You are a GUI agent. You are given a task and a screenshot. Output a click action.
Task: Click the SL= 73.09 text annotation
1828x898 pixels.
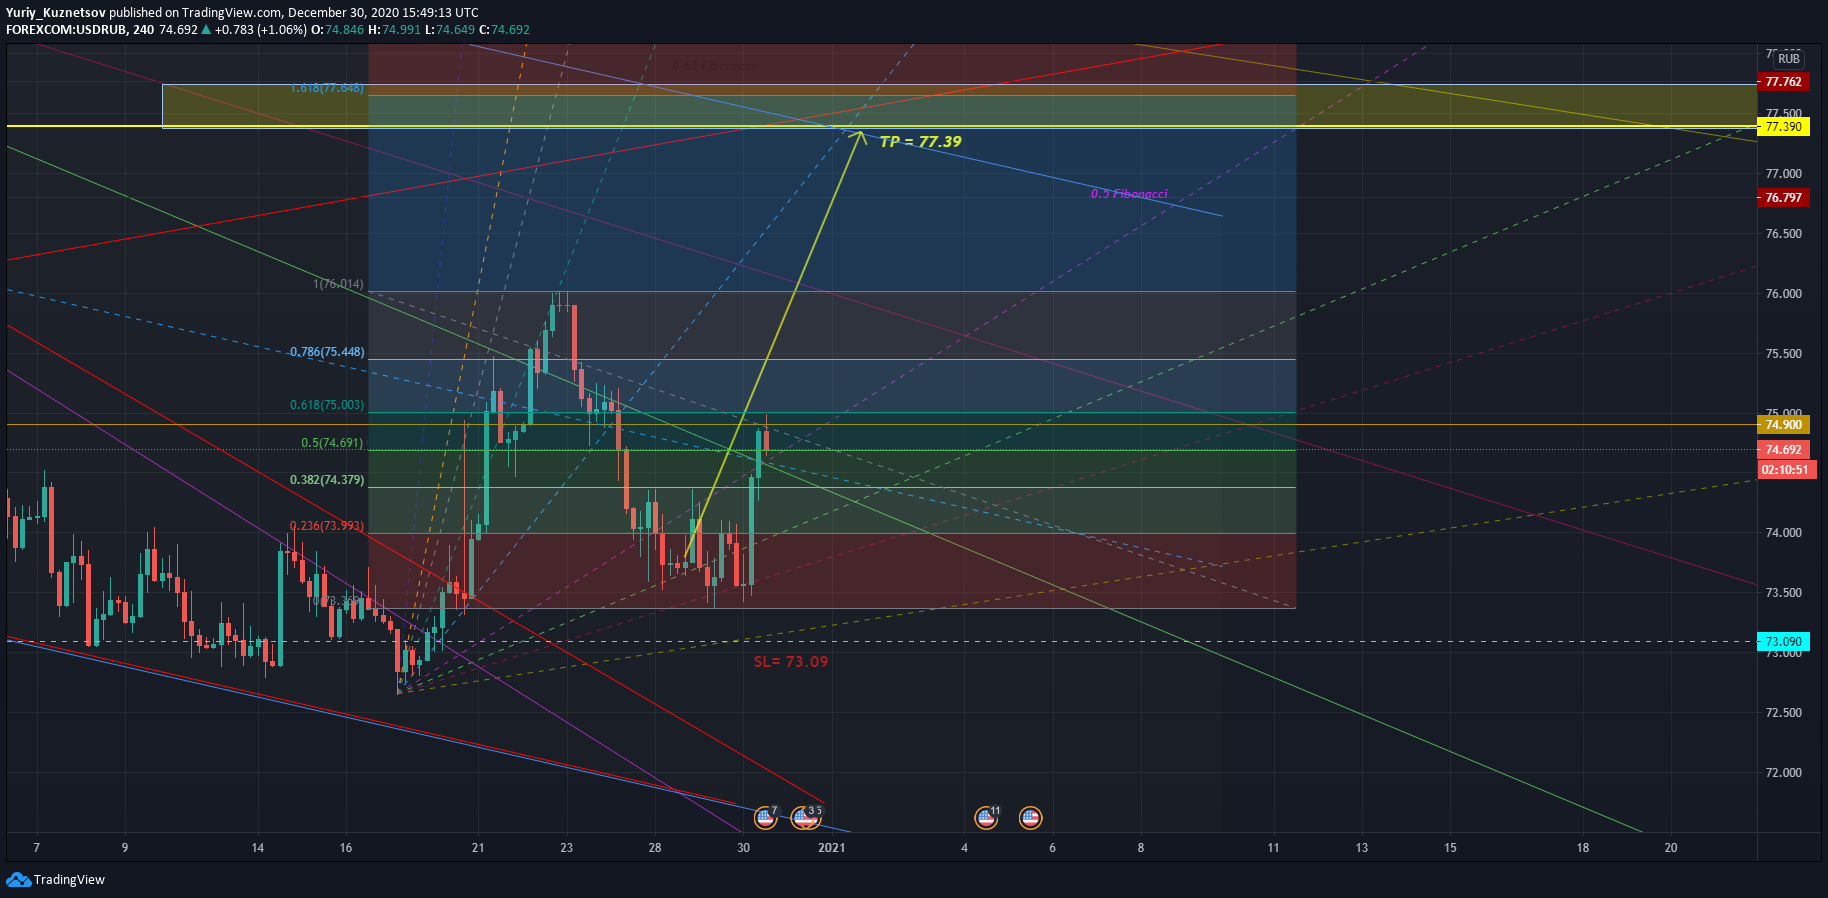[x=791, y=662]
